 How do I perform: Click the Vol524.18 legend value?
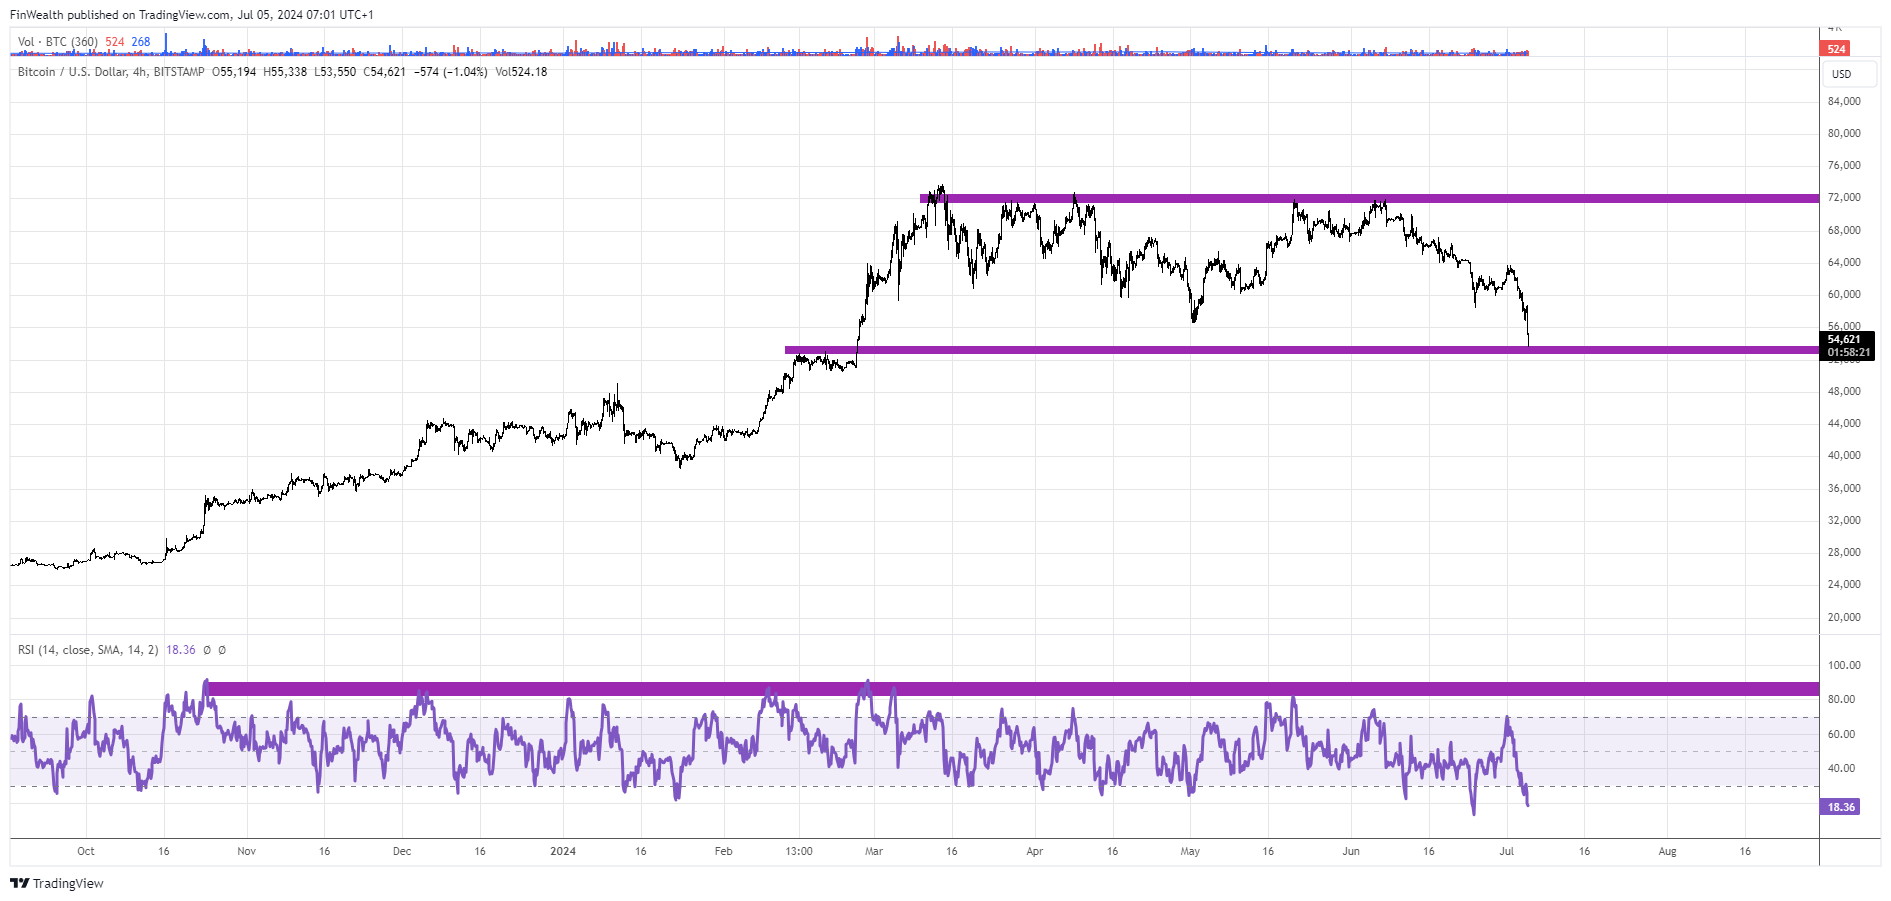click(521, 72)
